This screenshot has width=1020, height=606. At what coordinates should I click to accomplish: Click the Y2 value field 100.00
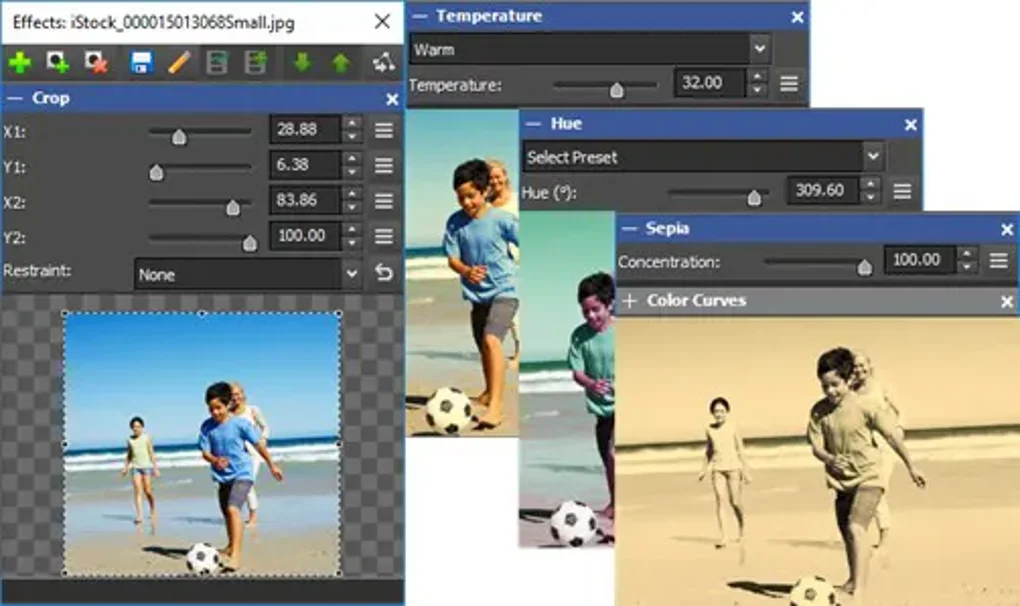(305, 235)
